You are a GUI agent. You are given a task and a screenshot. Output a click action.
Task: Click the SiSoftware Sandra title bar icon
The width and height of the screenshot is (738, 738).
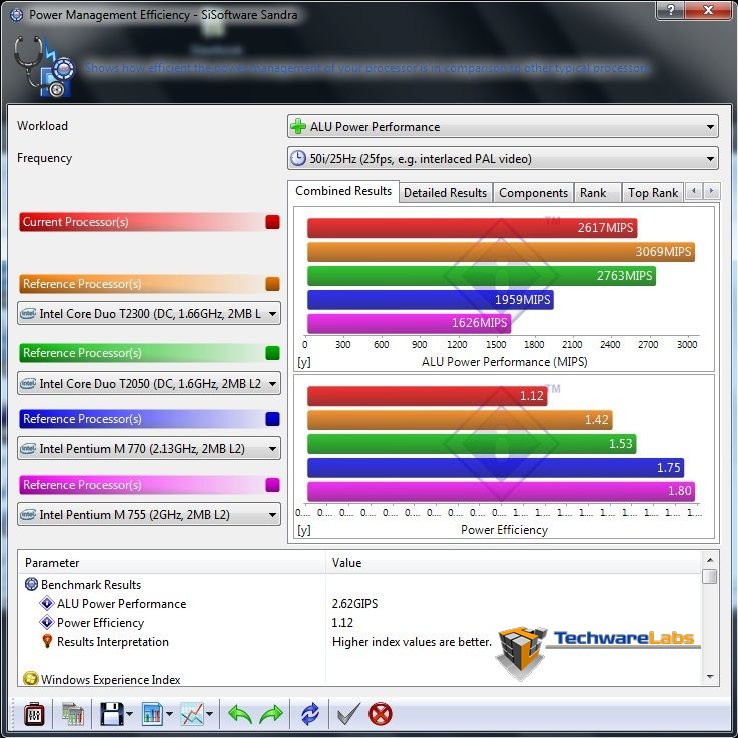pyautogui.click(x=16, y=15)
